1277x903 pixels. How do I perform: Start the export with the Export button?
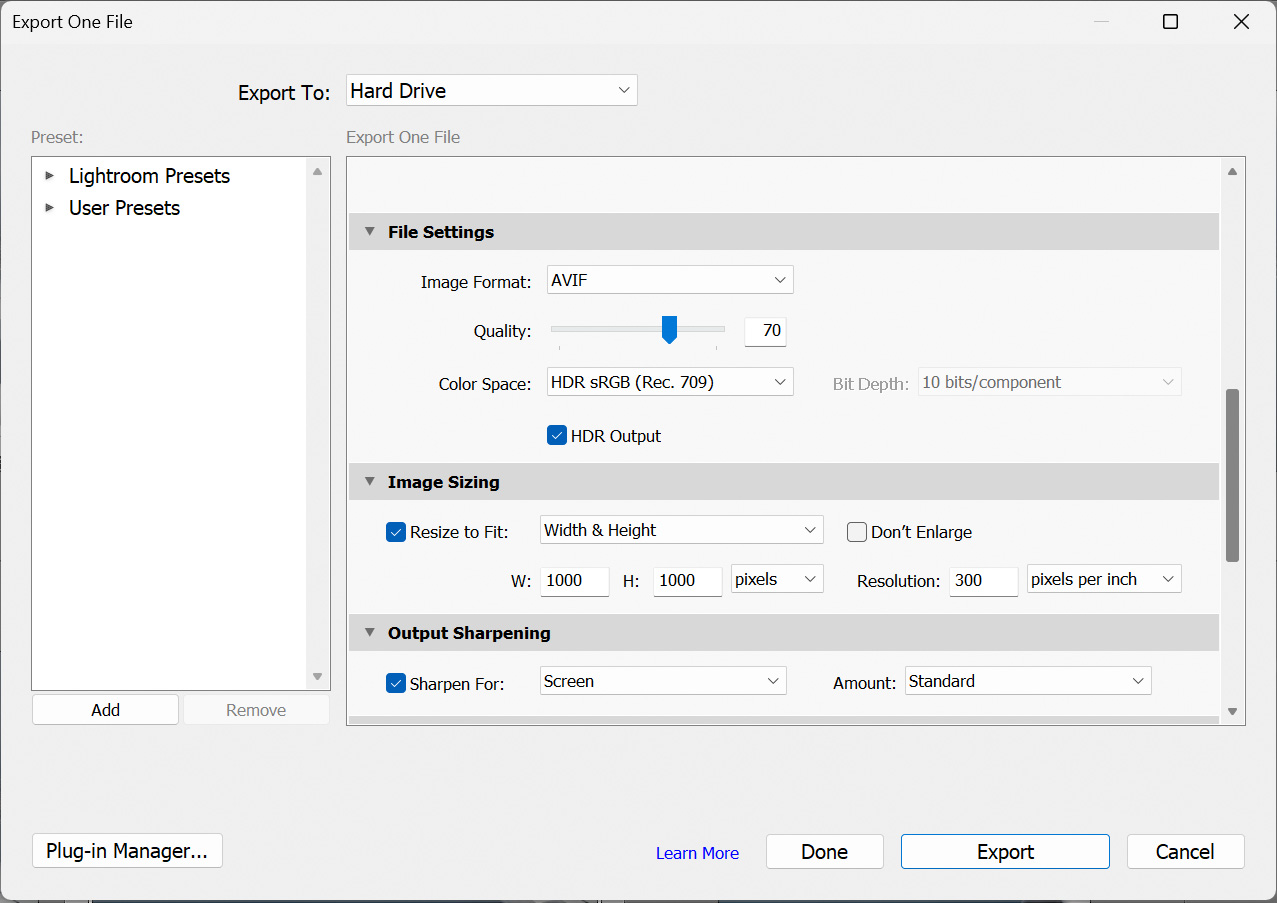tap(1004, 851)
